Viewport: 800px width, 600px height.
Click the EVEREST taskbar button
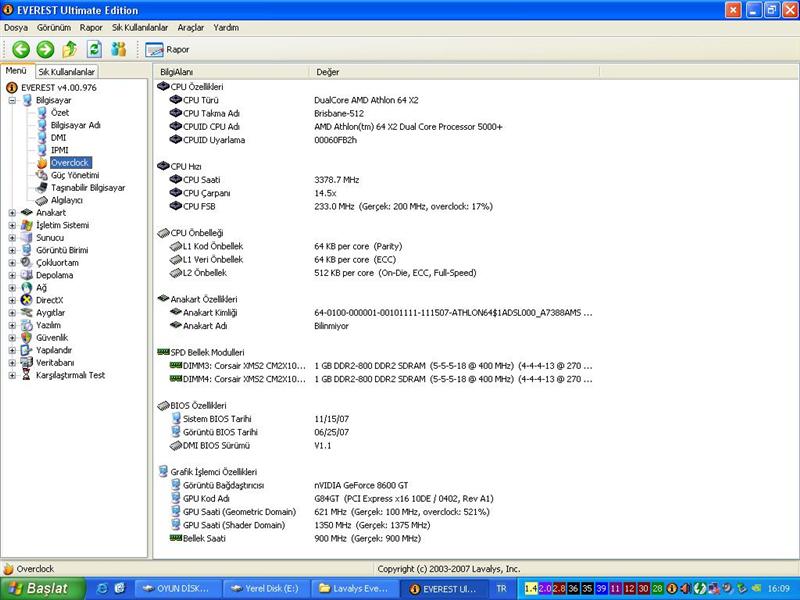[442, 588]
